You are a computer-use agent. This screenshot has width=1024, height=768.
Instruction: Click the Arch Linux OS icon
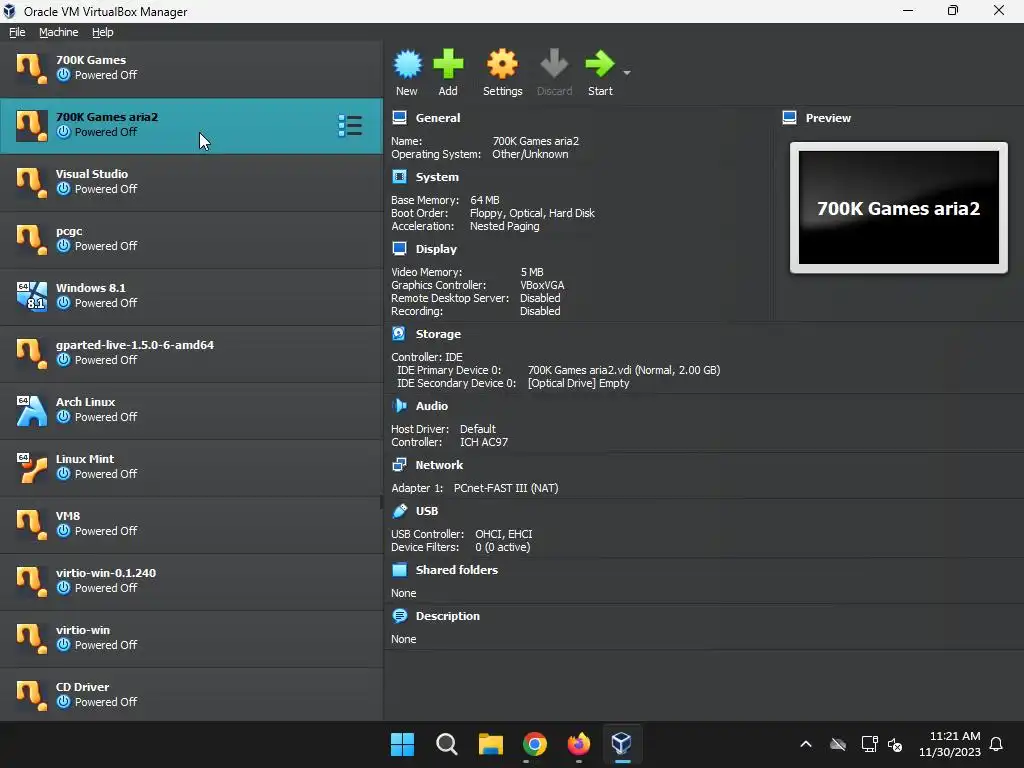click(31, 410)
